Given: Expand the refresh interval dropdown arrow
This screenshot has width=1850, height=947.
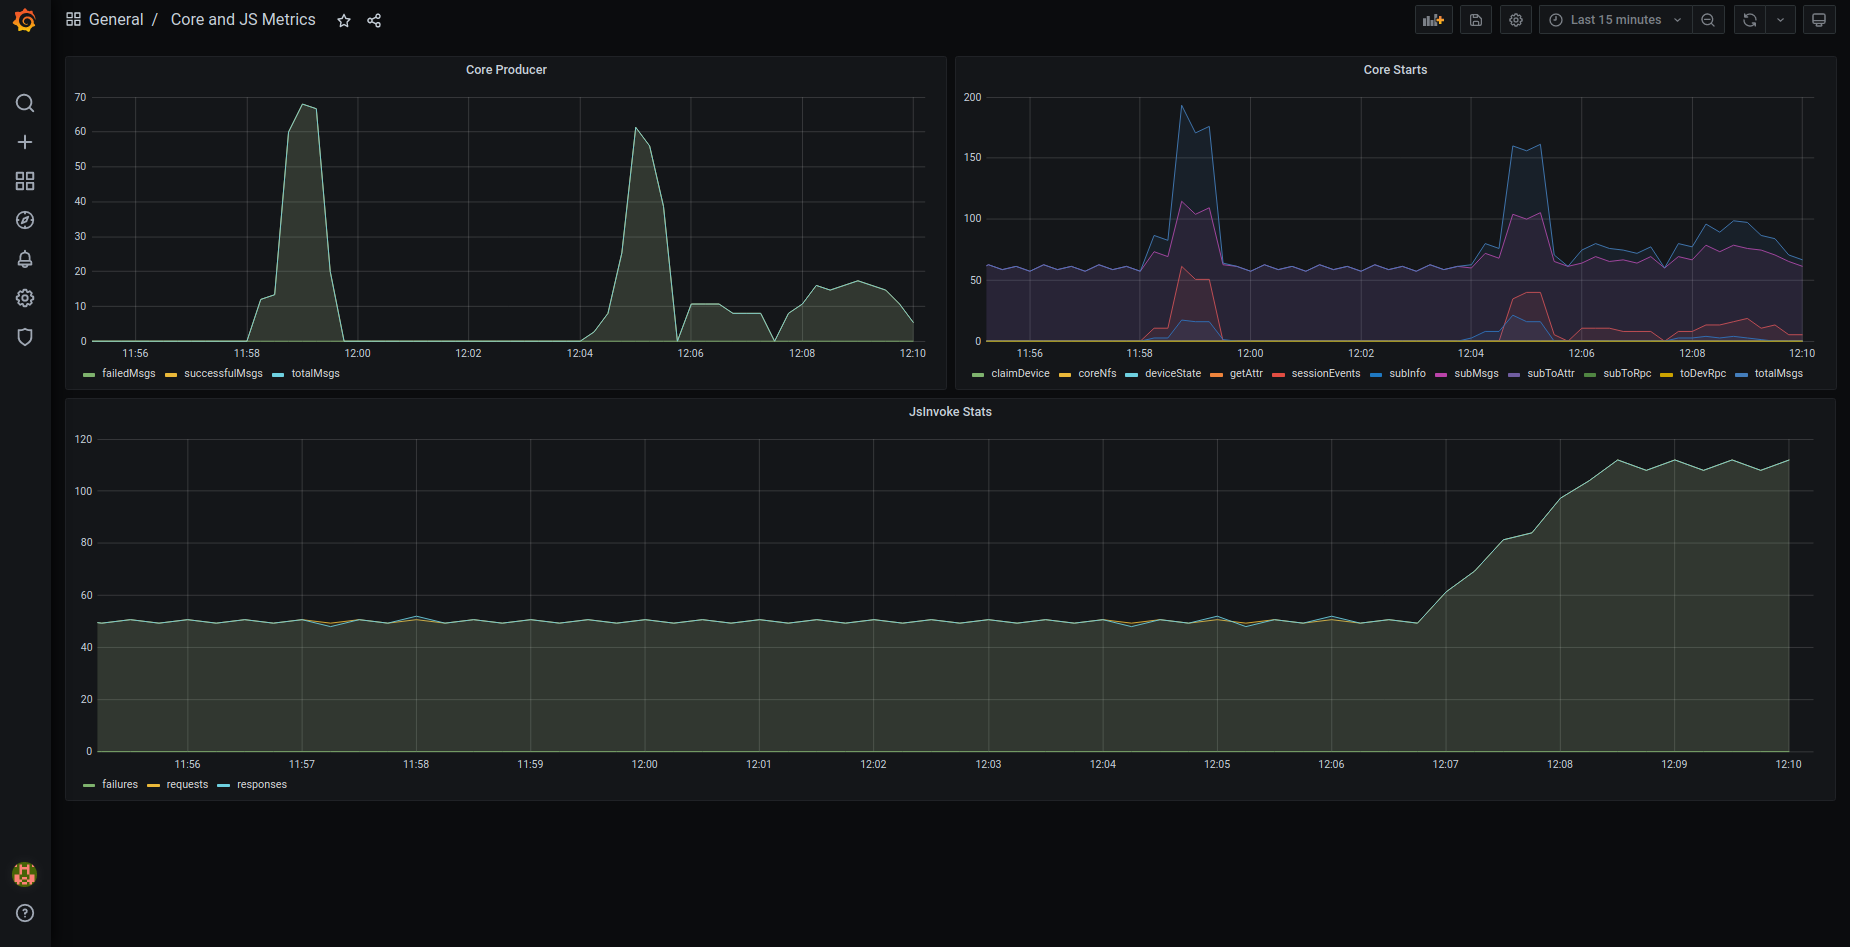Looking at the screenshot, I should click(1780, 20).
